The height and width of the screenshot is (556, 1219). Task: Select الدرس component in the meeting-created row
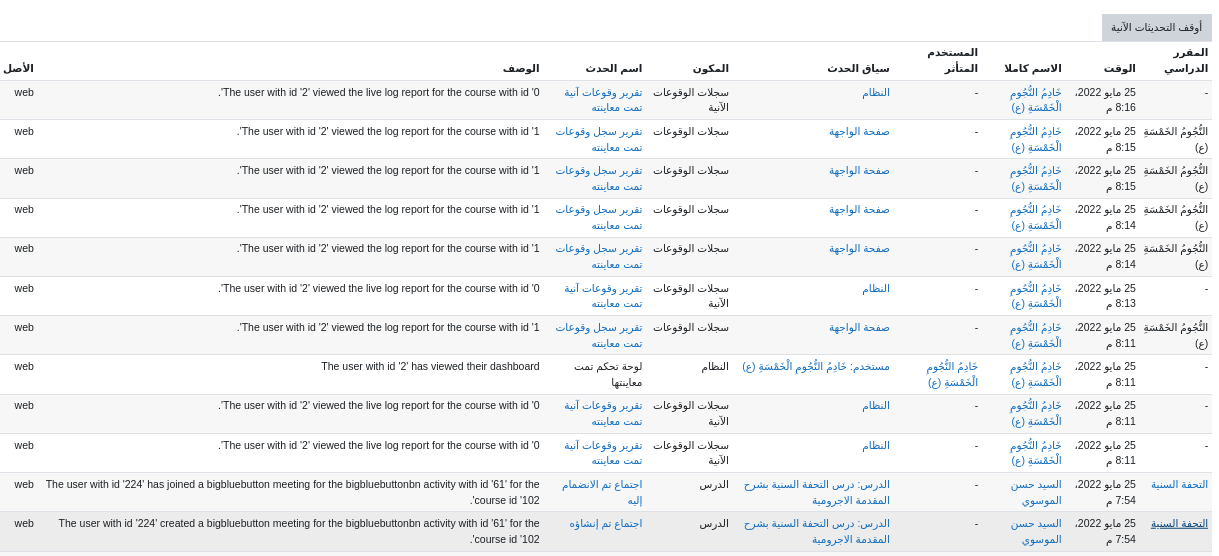point(714,524)
